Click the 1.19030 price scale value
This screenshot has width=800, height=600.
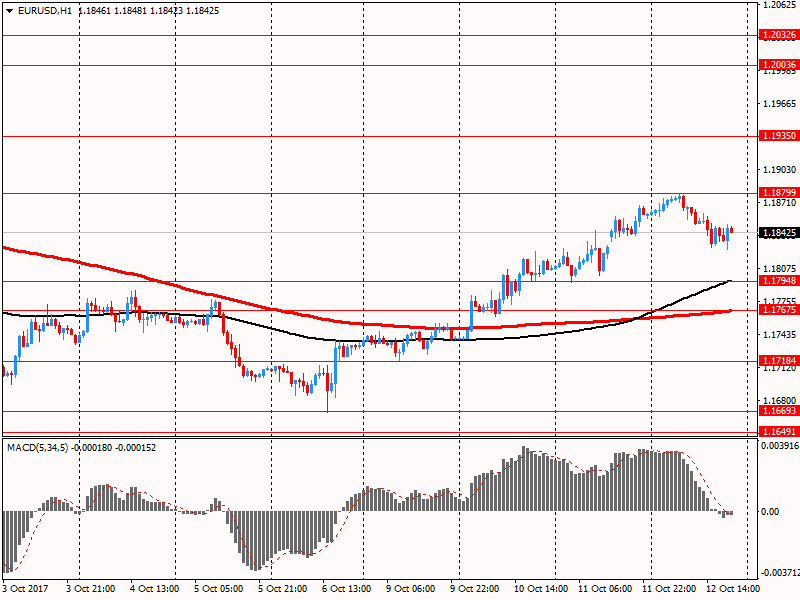pyautogui.click(x=779, y=170)
